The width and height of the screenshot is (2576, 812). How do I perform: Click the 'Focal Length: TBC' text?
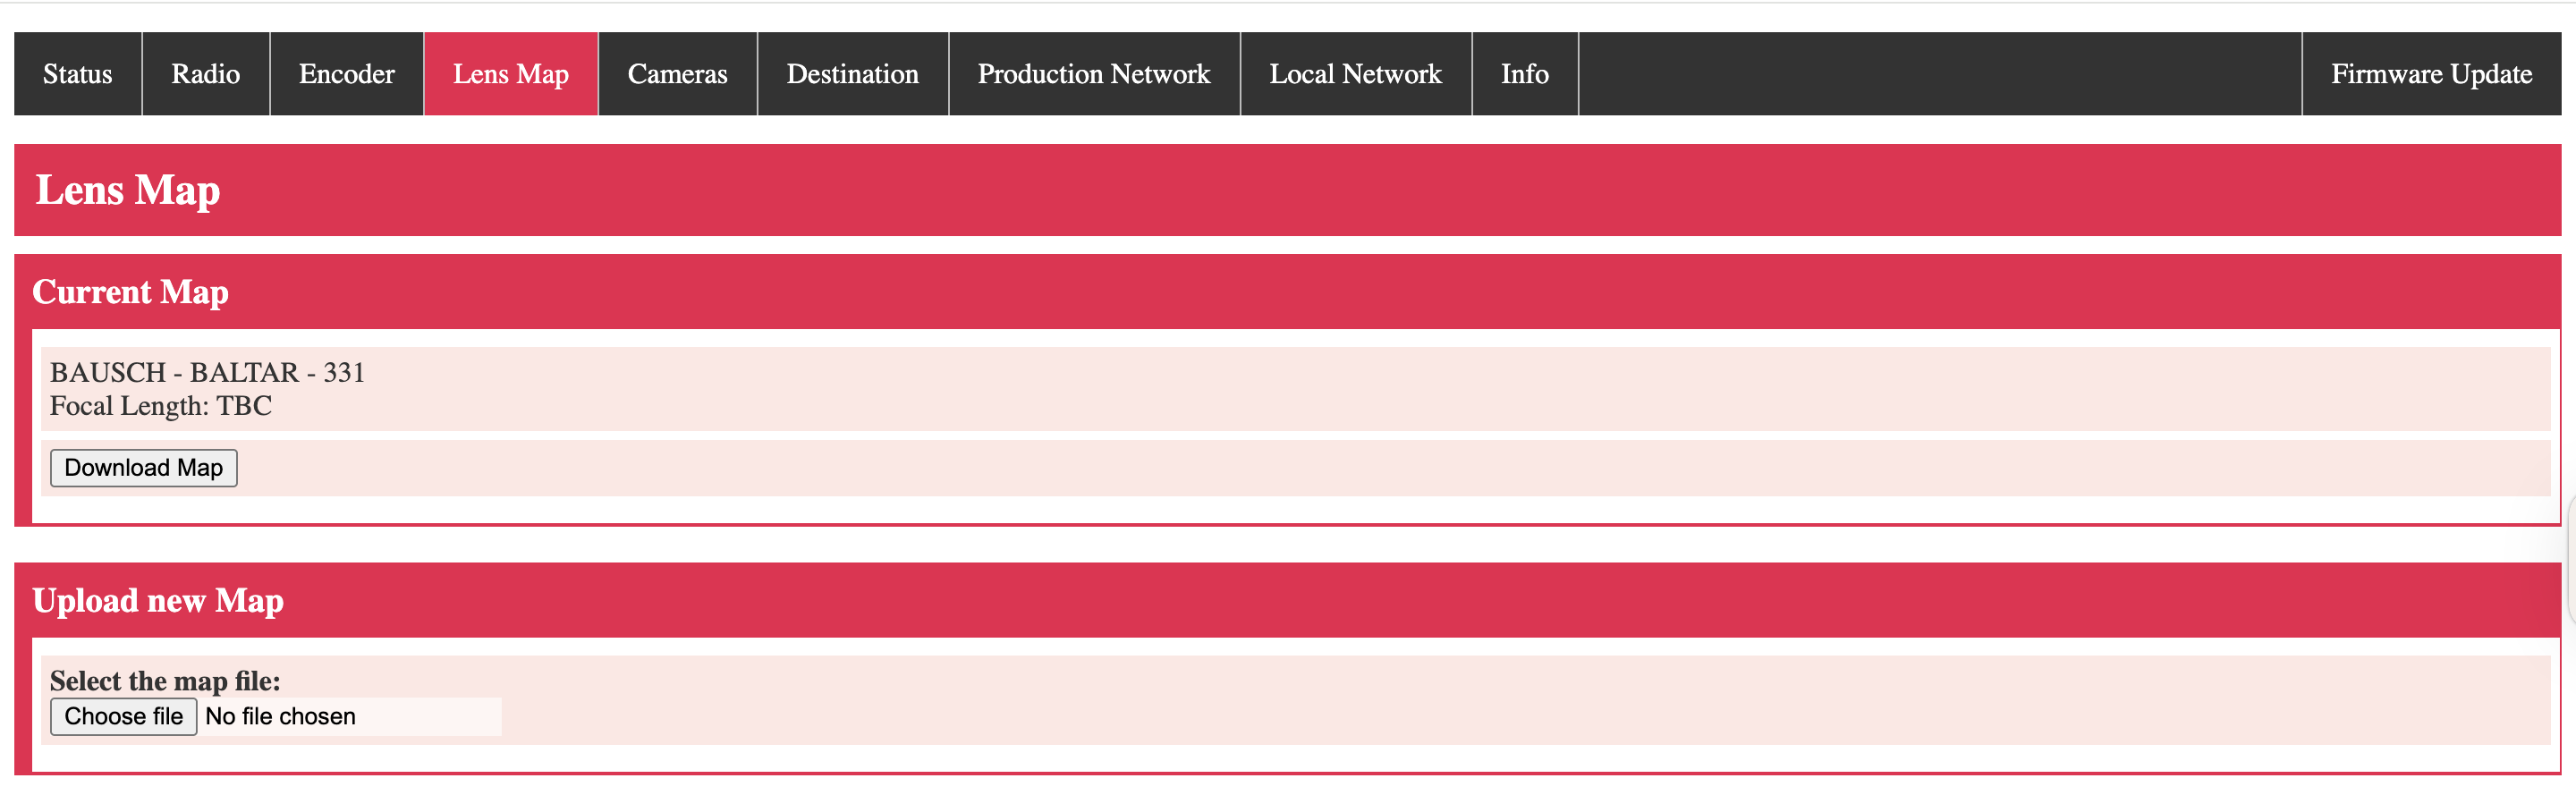click(161, 406)
